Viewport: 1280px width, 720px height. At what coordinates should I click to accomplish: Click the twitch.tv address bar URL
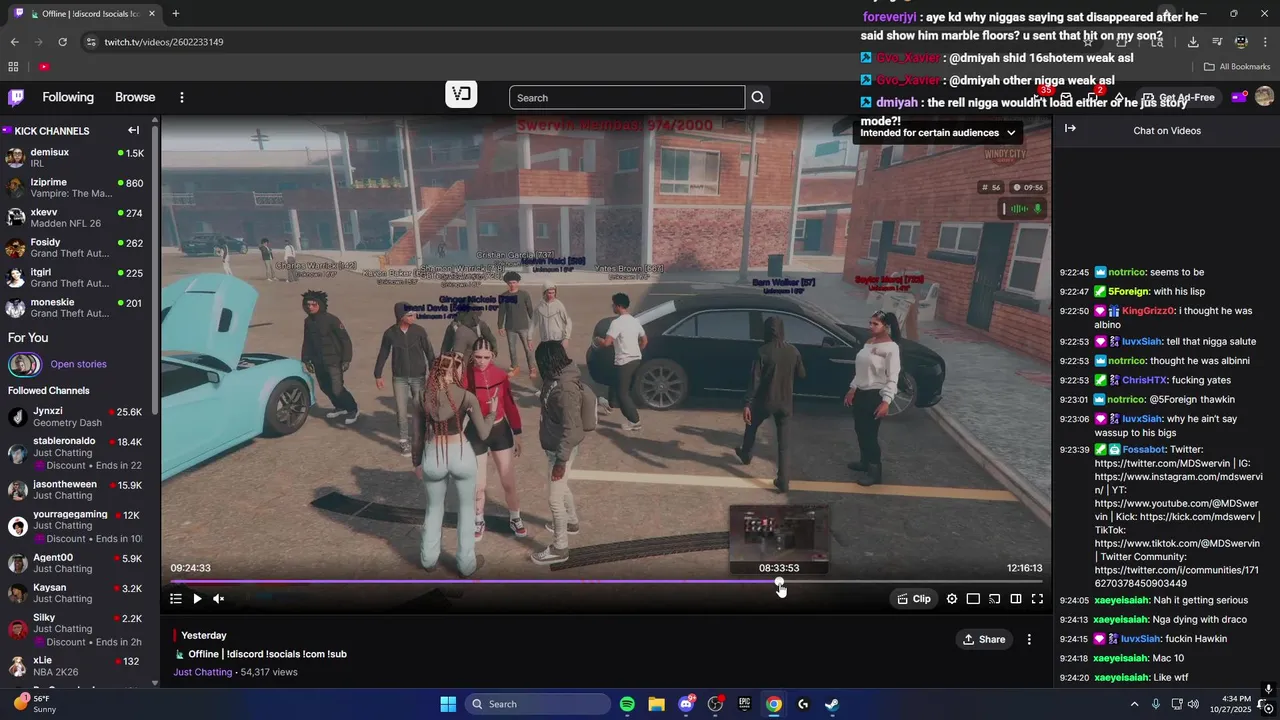coord(164,42)
